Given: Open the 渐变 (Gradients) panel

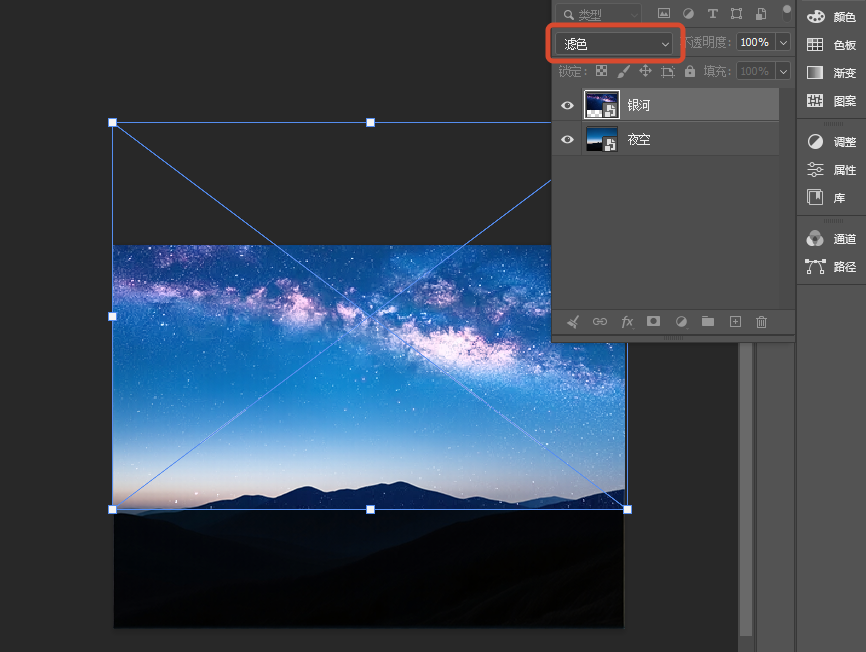Looking at the screenshot, I should [831, 72].
